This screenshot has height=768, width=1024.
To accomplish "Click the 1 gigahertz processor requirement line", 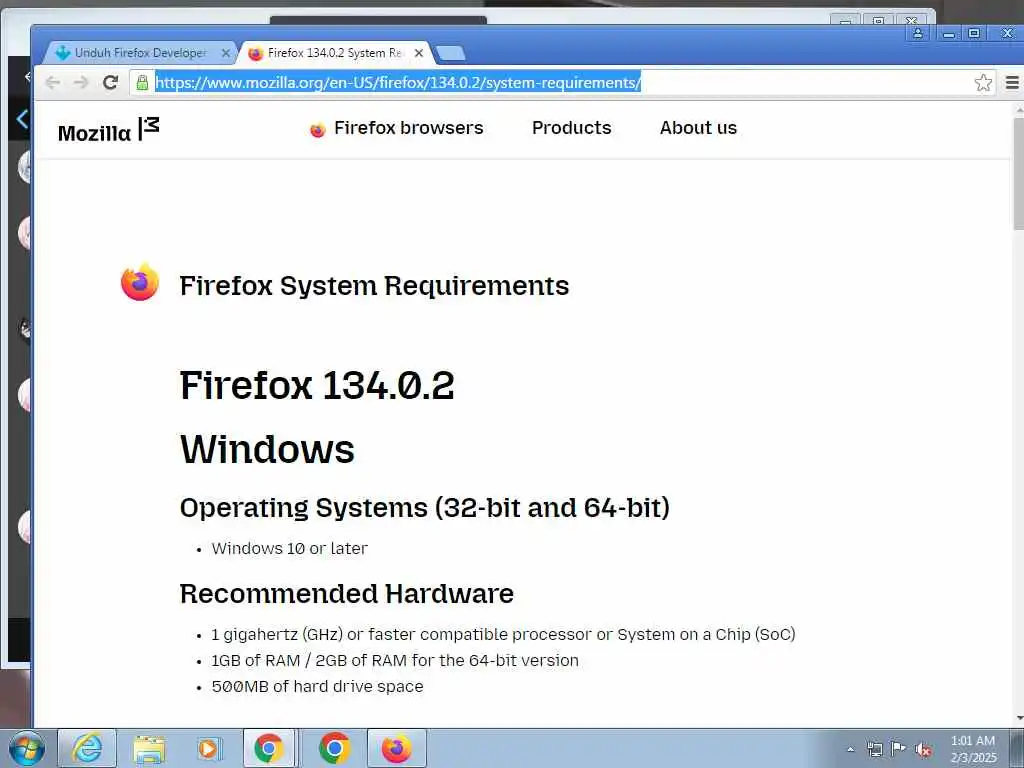I will point(503,635).
